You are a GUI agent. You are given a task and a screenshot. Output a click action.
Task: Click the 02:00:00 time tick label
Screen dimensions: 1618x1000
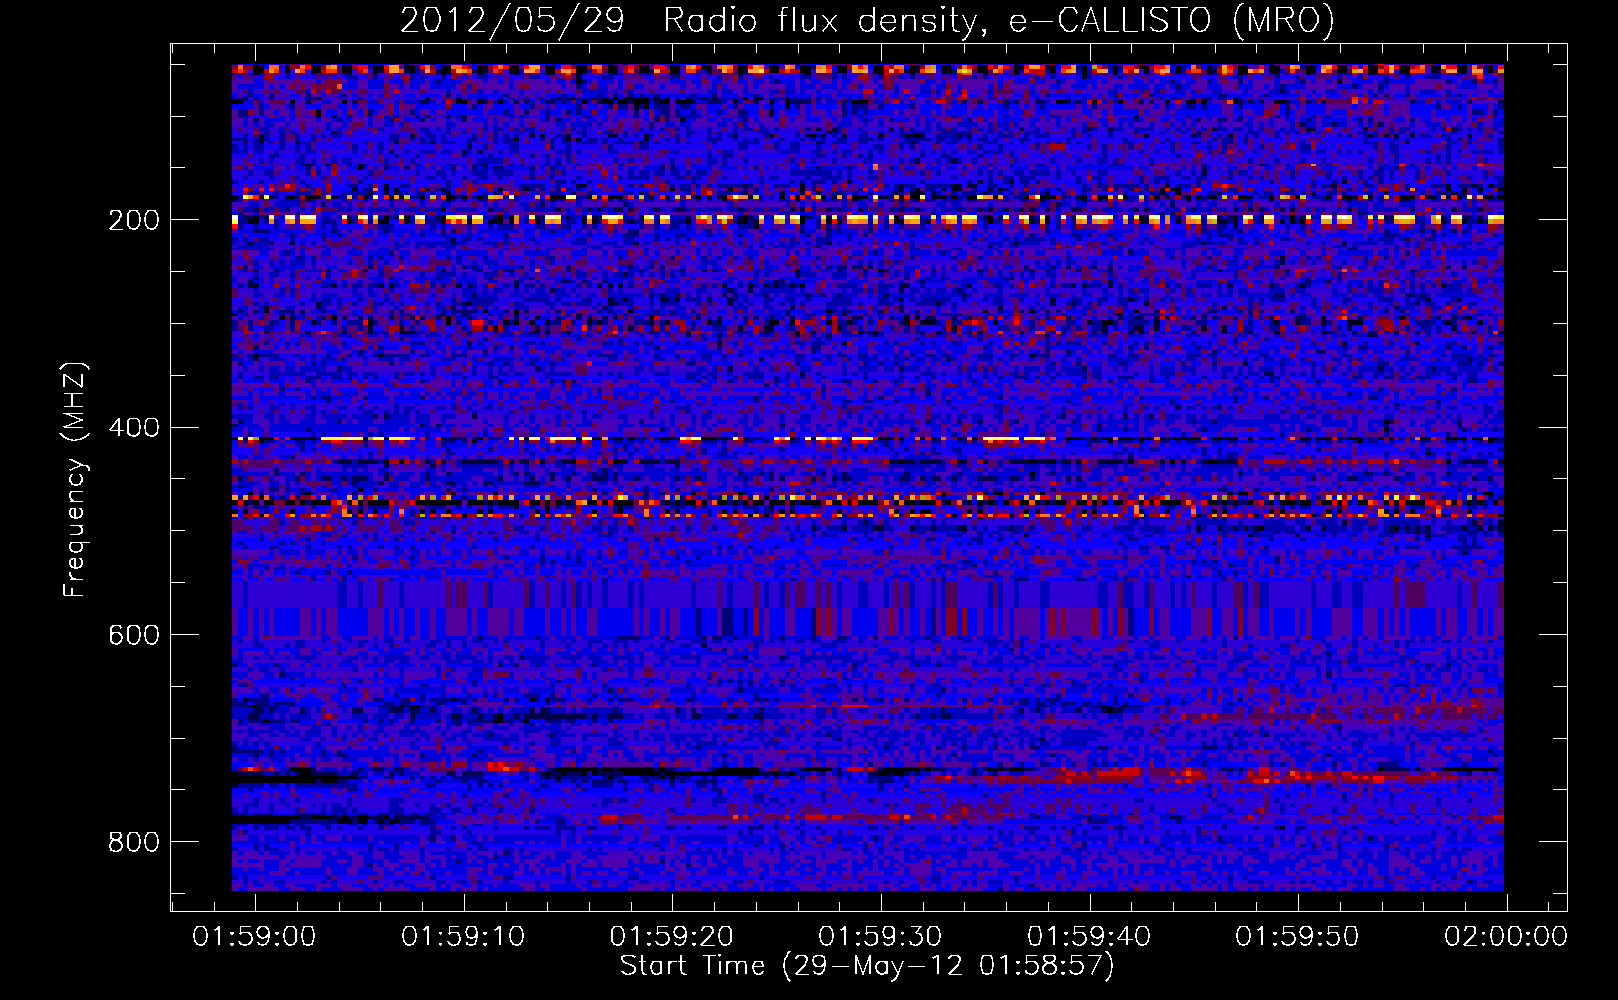[1506, 937]
